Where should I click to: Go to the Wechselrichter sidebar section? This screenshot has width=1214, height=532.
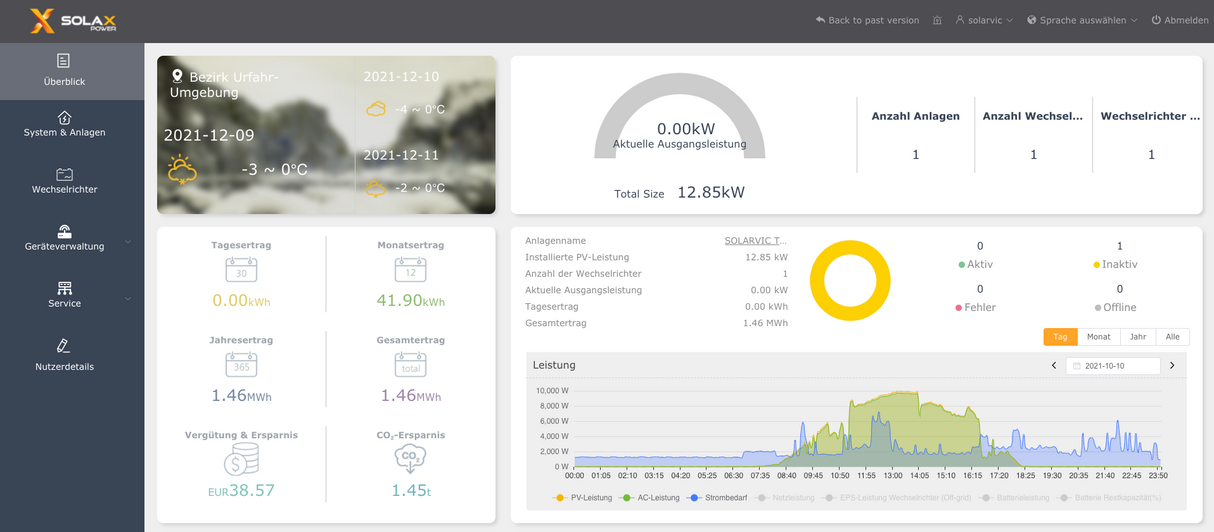(64, 181)
